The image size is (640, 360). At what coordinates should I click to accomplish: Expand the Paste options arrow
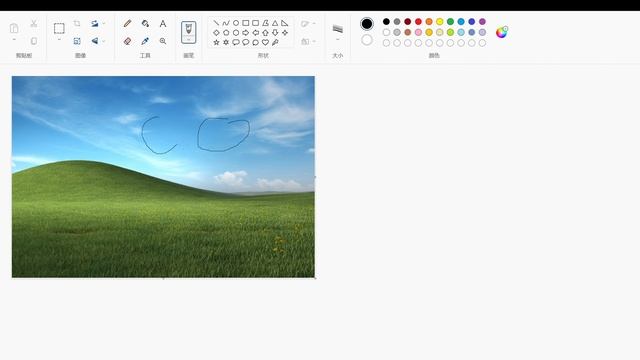tap(14, 40)
